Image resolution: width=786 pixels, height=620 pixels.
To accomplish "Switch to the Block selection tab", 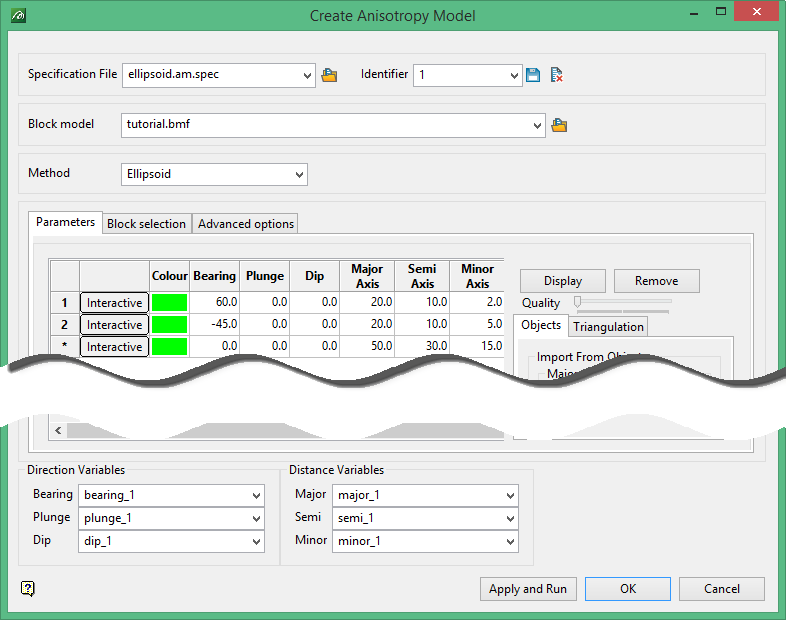I will tap(146, 224).
